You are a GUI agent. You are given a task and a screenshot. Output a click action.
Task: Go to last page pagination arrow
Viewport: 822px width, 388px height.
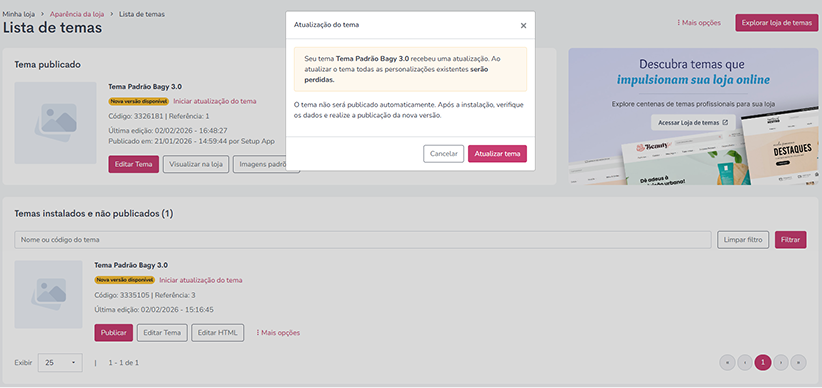pos(798,362)
